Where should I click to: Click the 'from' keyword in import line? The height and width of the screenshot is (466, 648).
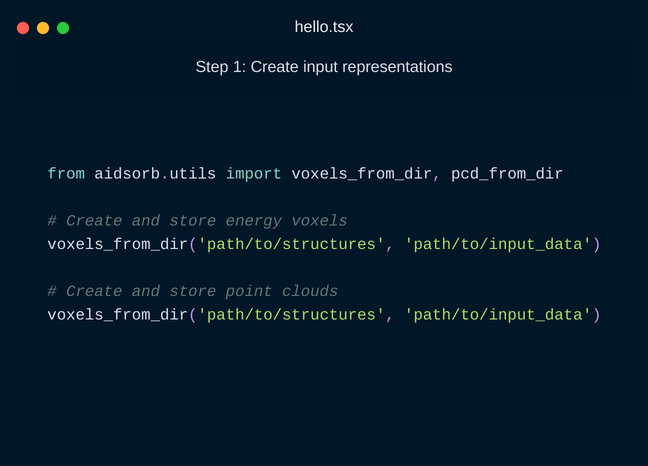[66, 174]
